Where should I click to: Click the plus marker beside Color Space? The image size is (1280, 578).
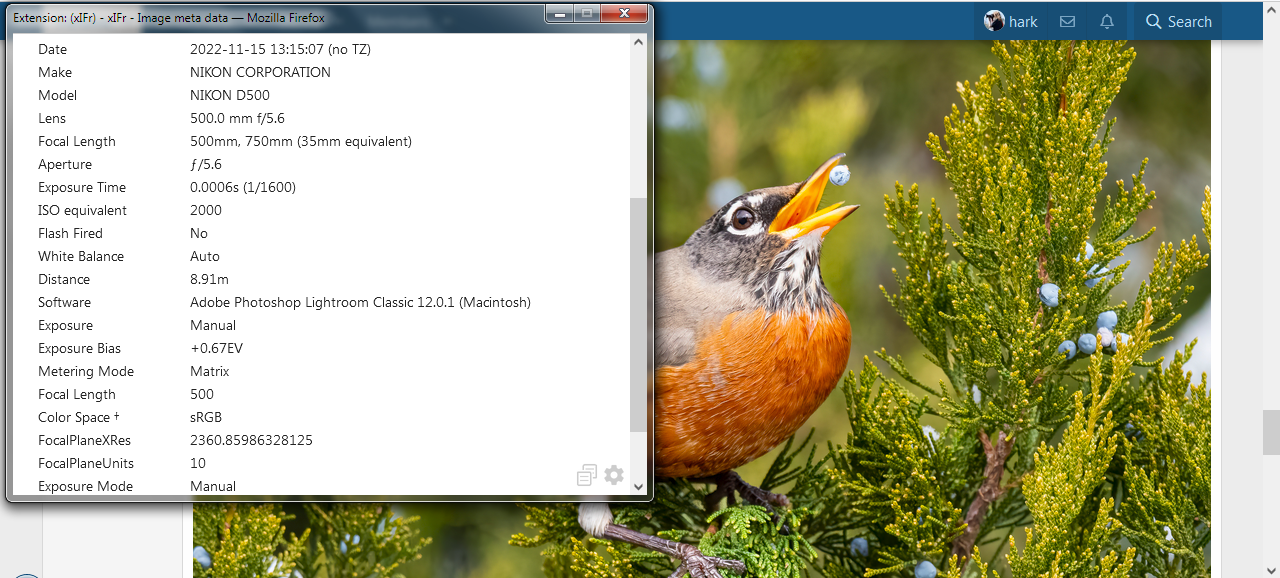pos(117,416)
